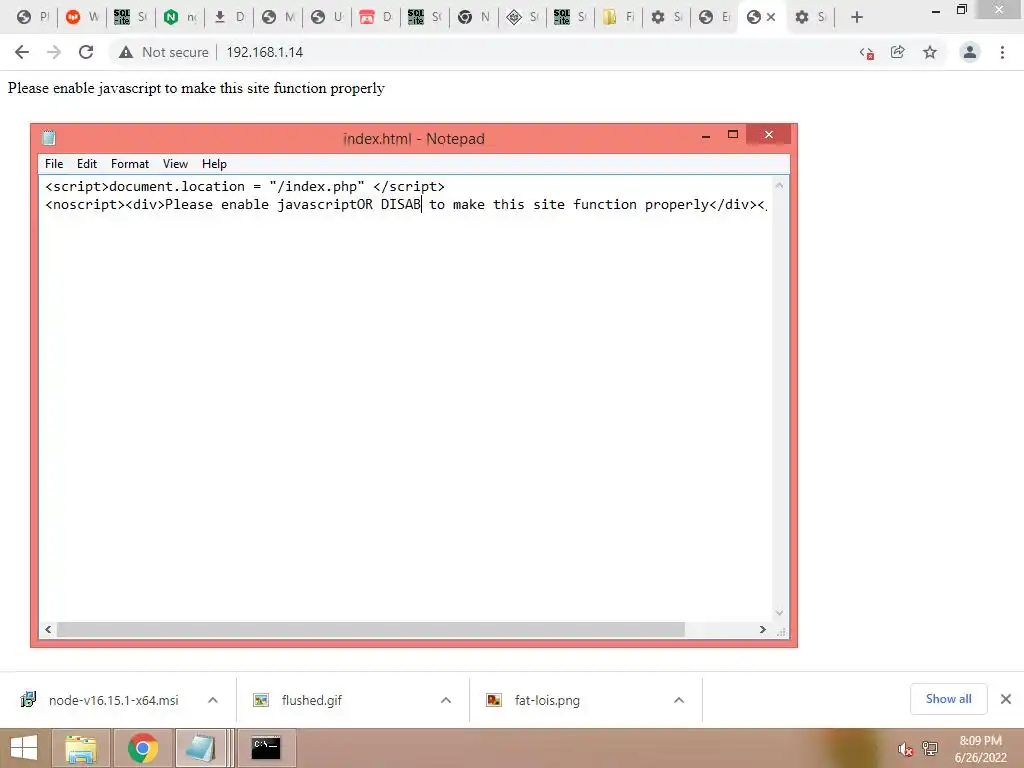Click the horizontal scroll right arrow in Notepad
The width and height of the screenshot is (1024, 768).
click(x=762, y=630)
